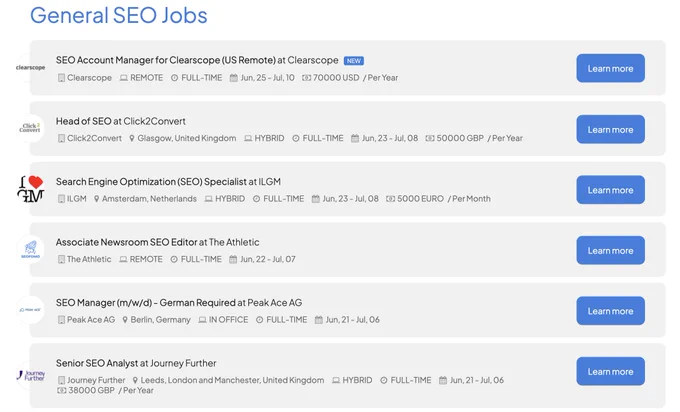Click location pin beside Leeds, London and Manchester

[135, 380]
